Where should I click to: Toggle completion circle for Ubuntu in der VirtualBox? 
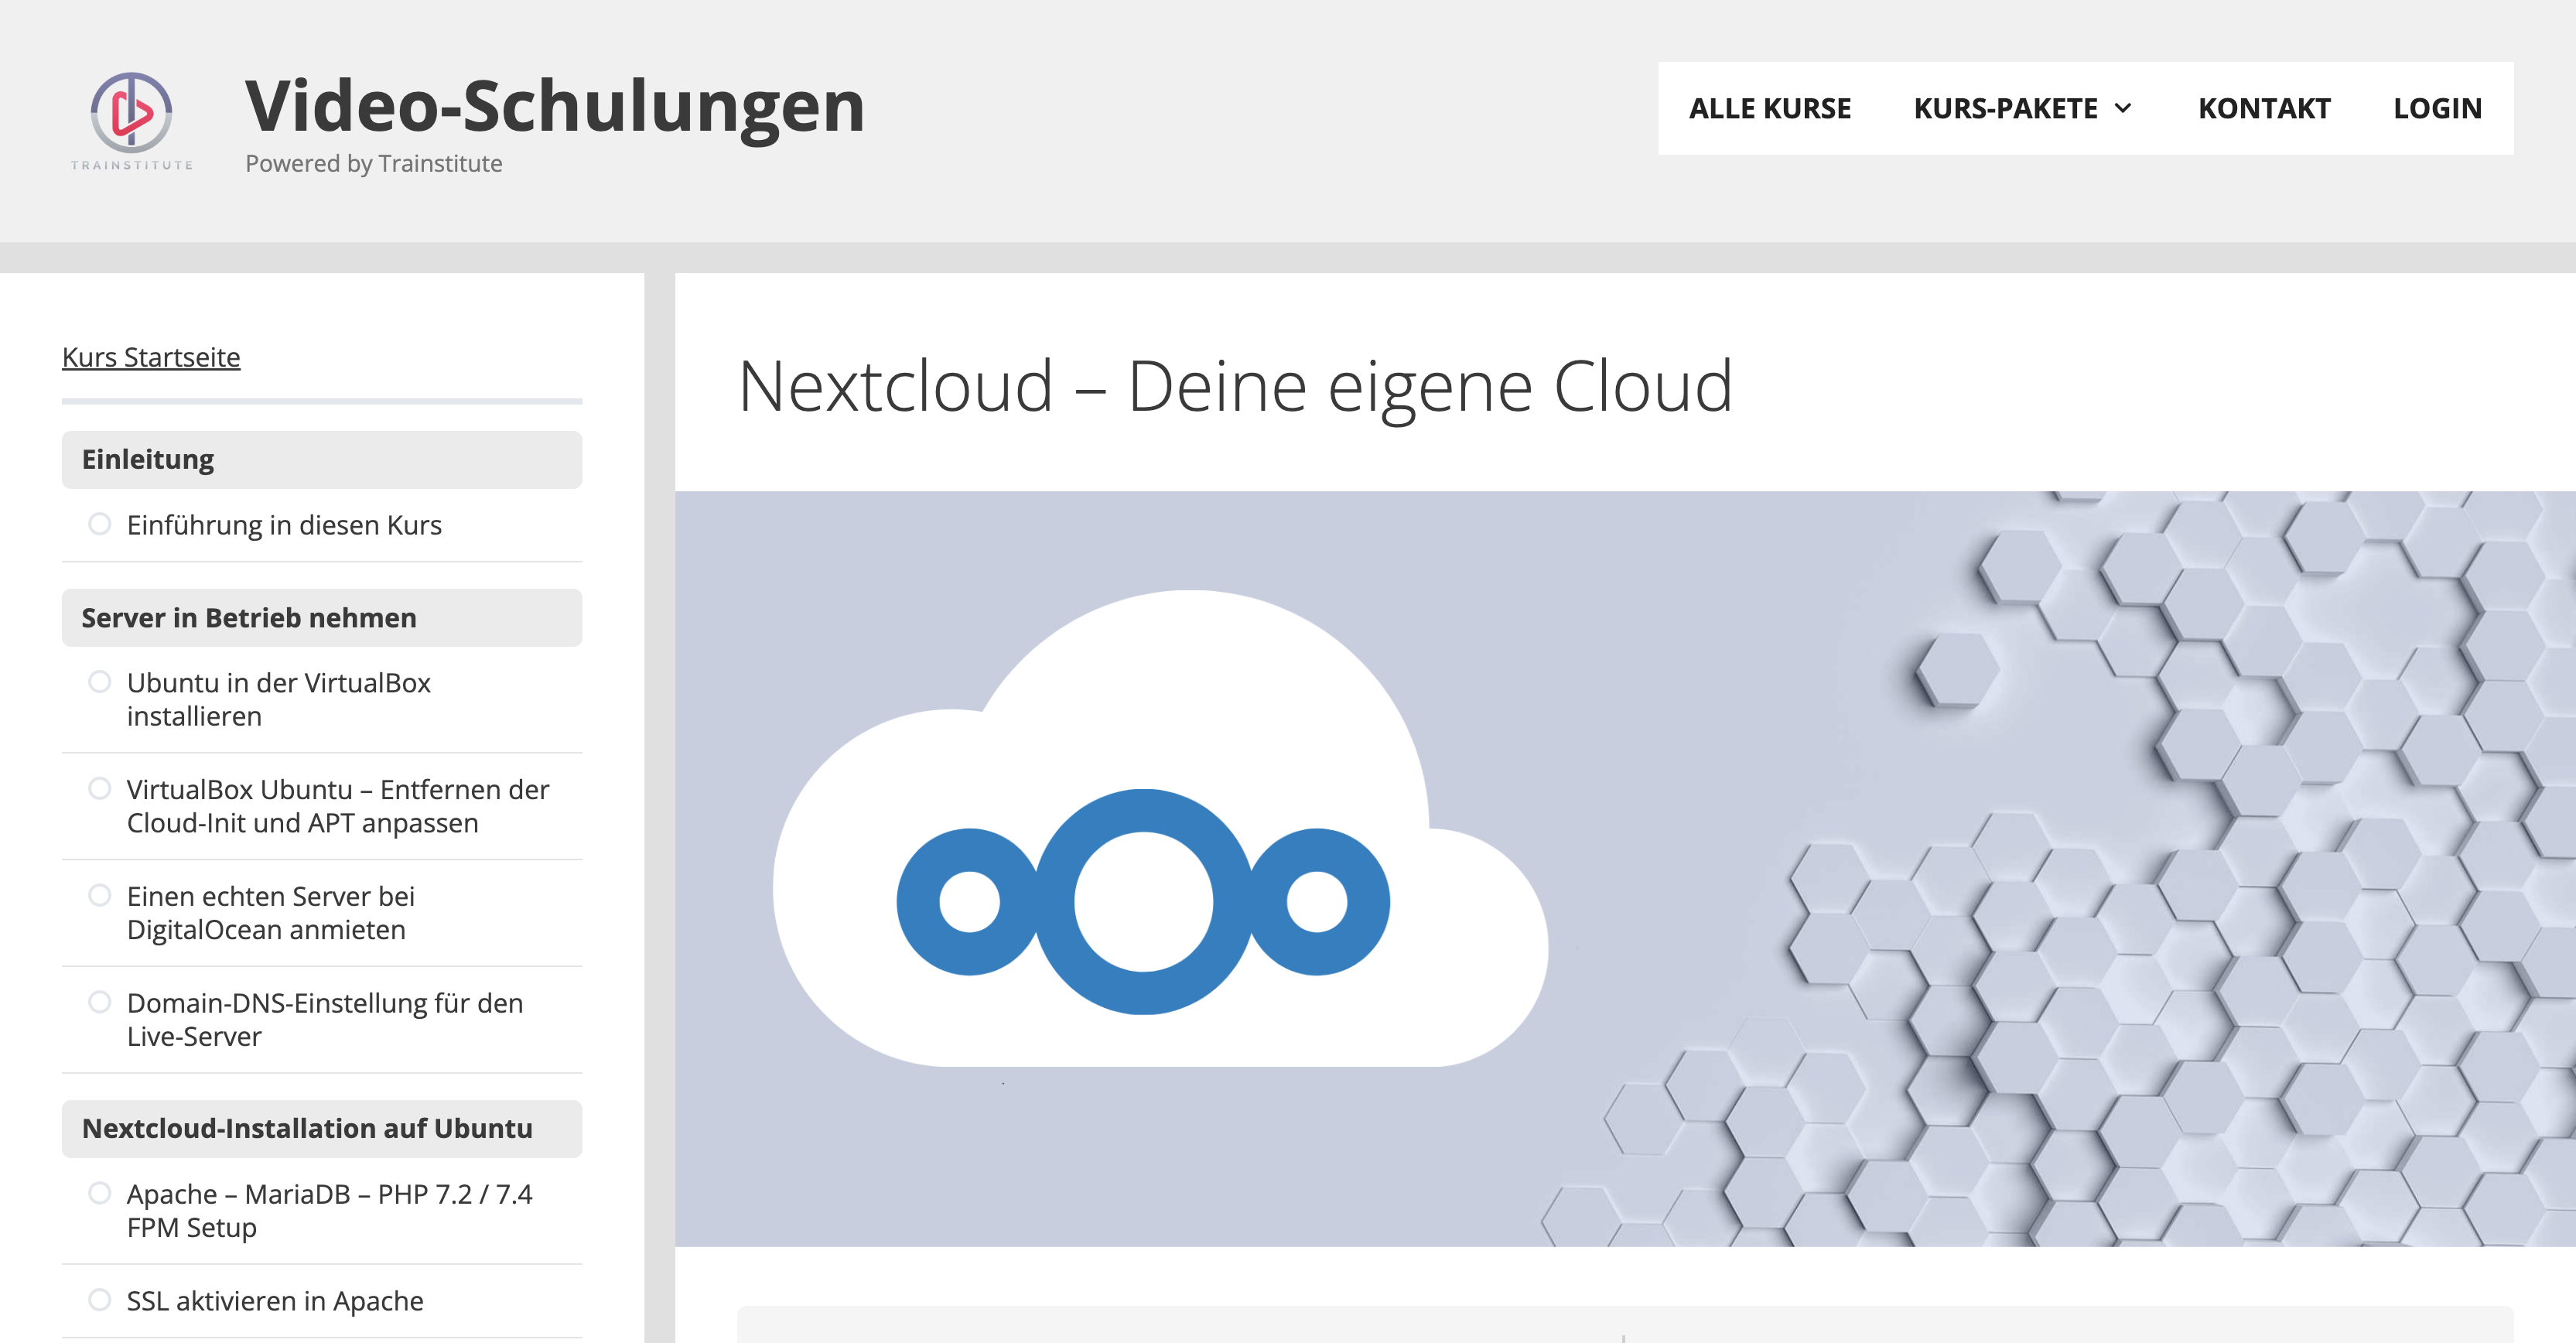pyautogui.click(x=99, y=682)
